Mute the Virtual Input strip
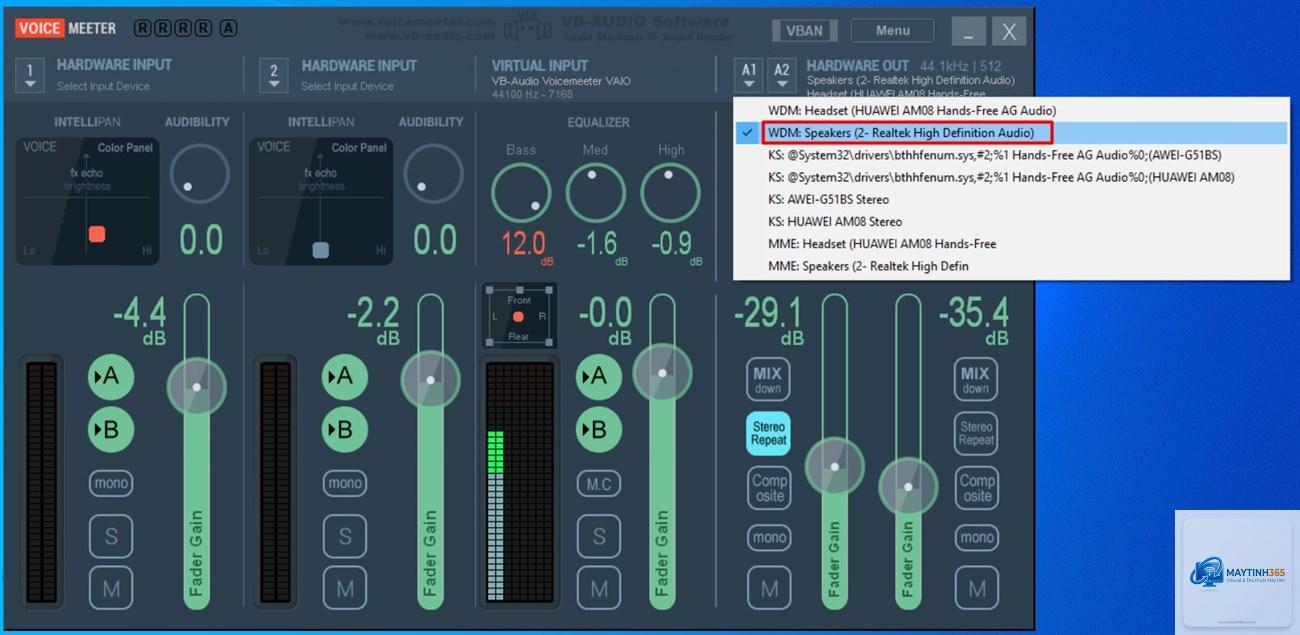Viewport: 1300px width, 635px height. click(599, 588)
